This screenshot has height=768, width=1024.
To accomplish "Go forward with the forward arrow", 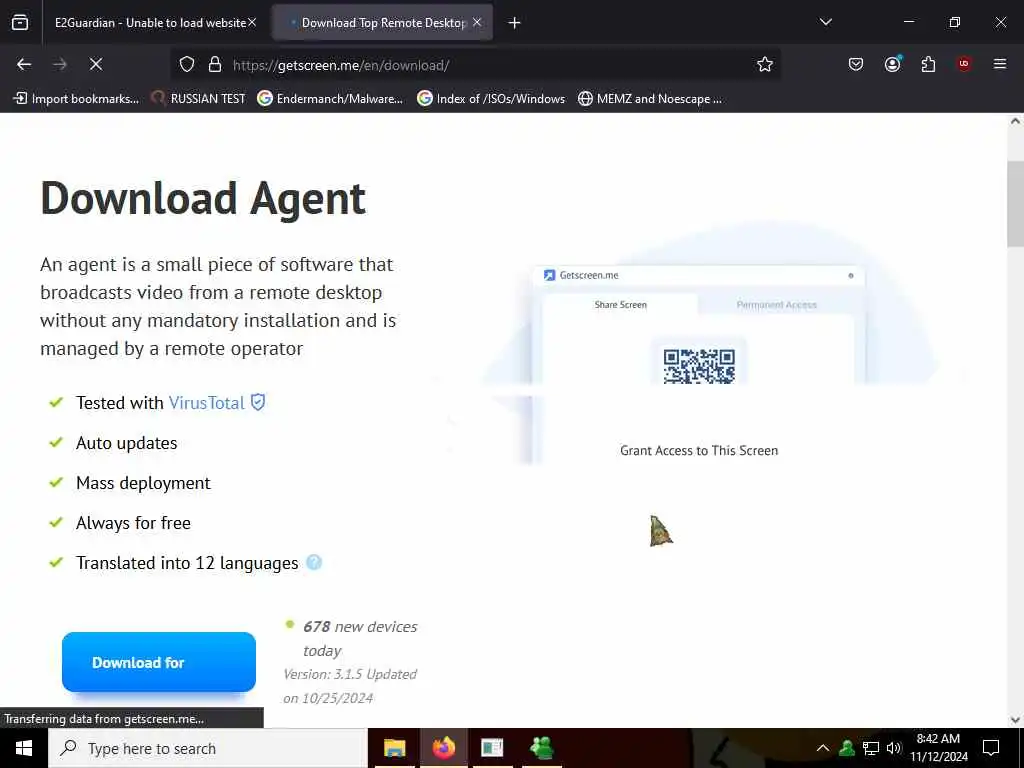I will pos(60,64).
